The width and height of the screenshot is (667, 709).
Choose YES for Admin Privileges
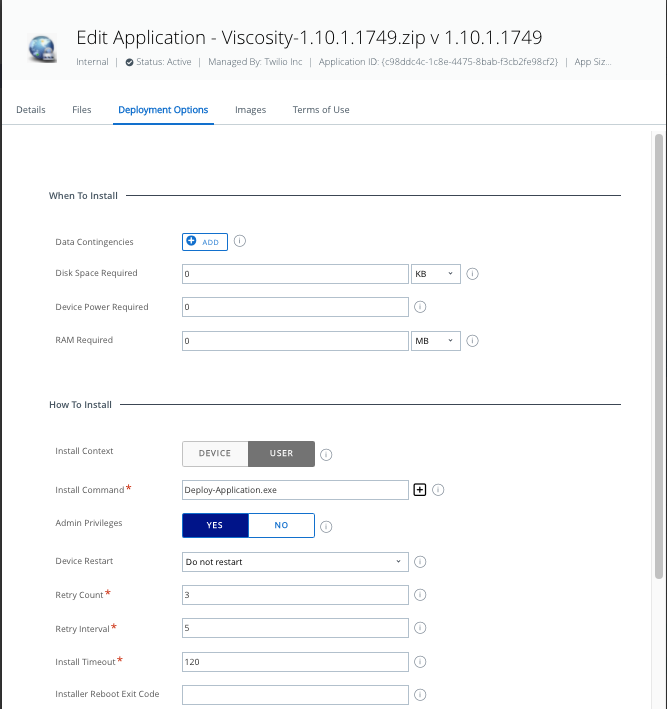(x=215, y=525)
